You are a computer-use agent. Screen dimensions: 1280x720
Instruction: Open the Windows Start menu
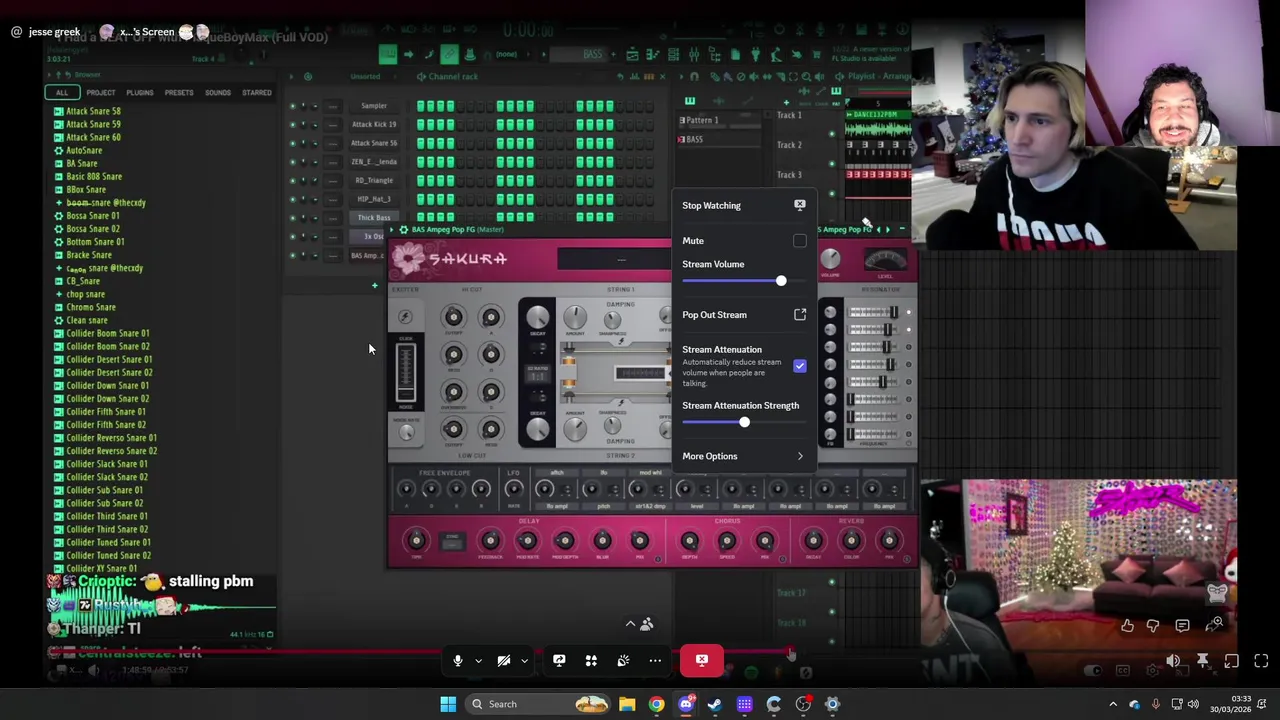[x=448, y=704]
